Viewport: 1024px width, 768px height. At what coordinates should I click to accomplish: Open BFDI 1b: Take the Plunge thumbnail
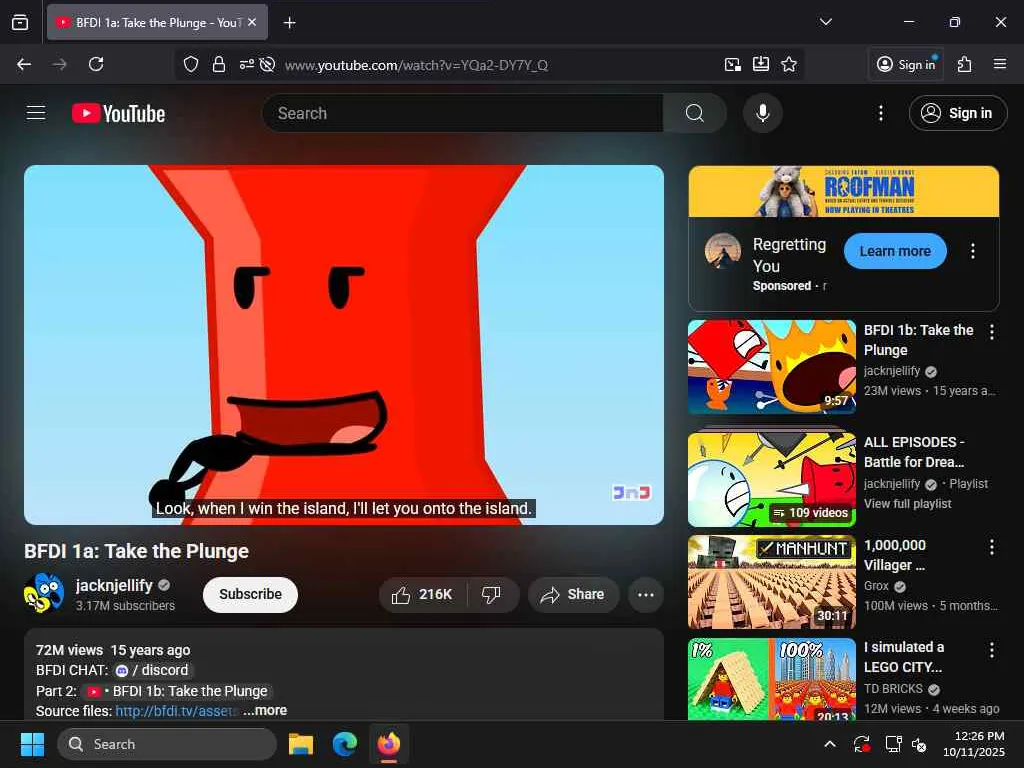point(771,367)
